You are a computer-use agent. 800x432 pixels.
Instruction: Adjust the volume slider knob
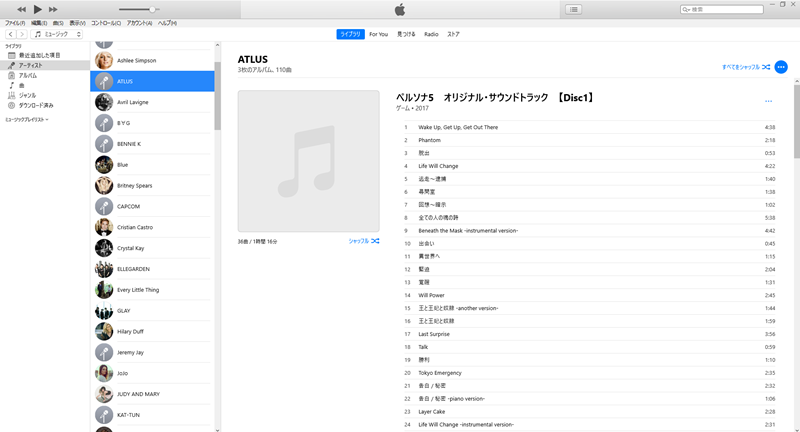click(152, 9)
